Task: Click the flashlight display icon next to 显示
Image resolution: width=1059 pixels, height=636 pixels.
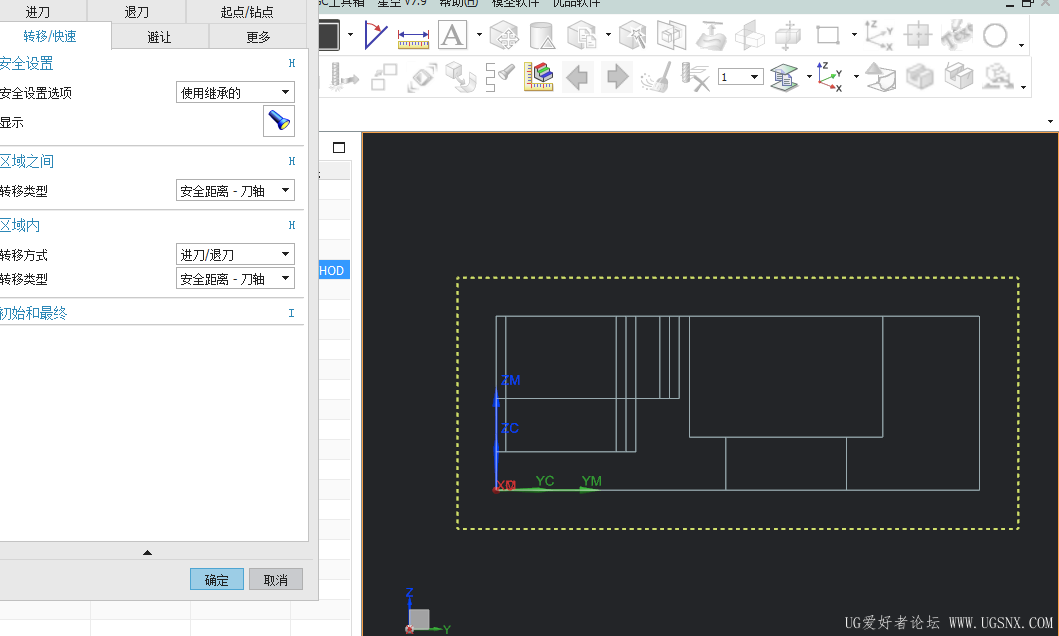Action: click(279, 122)
